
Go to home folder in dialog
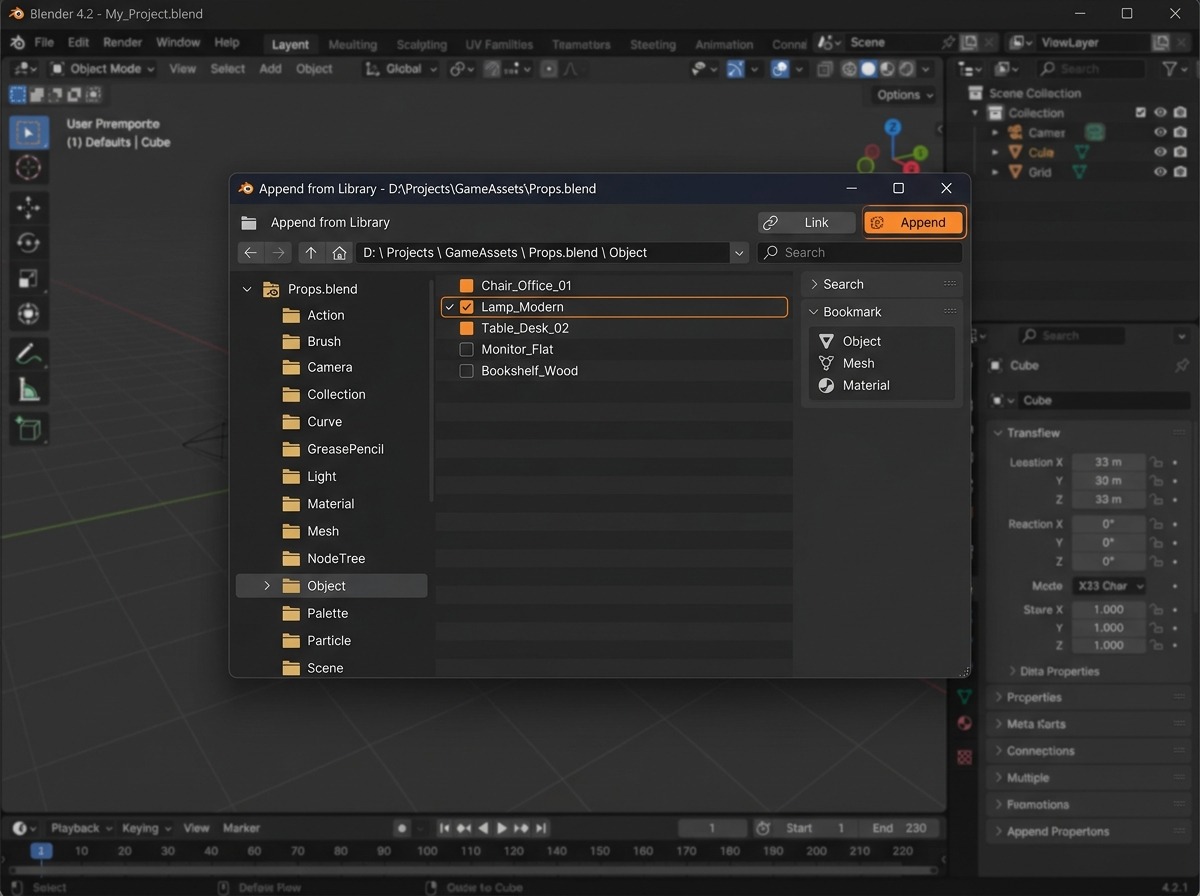[339, 253]
